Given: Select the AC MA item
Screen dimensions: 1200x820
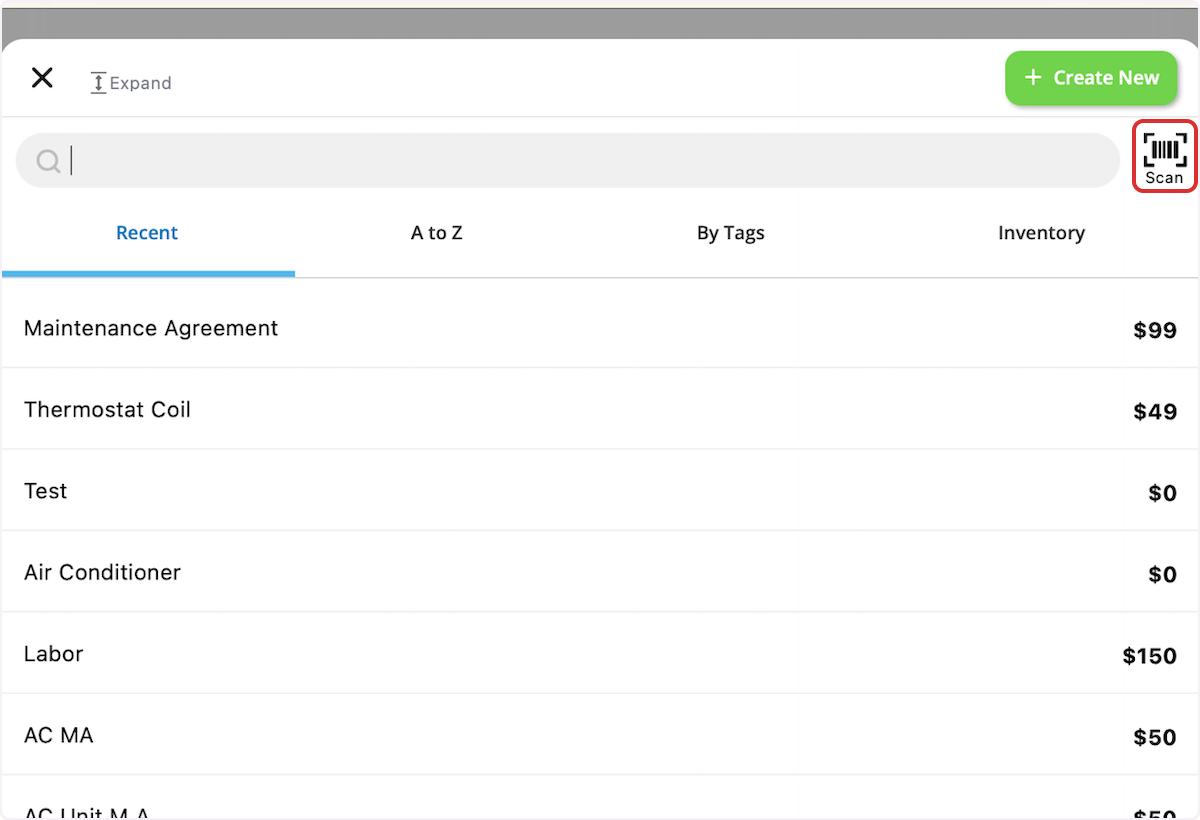Looking at the screenshot, I should [x=600, y=735].
